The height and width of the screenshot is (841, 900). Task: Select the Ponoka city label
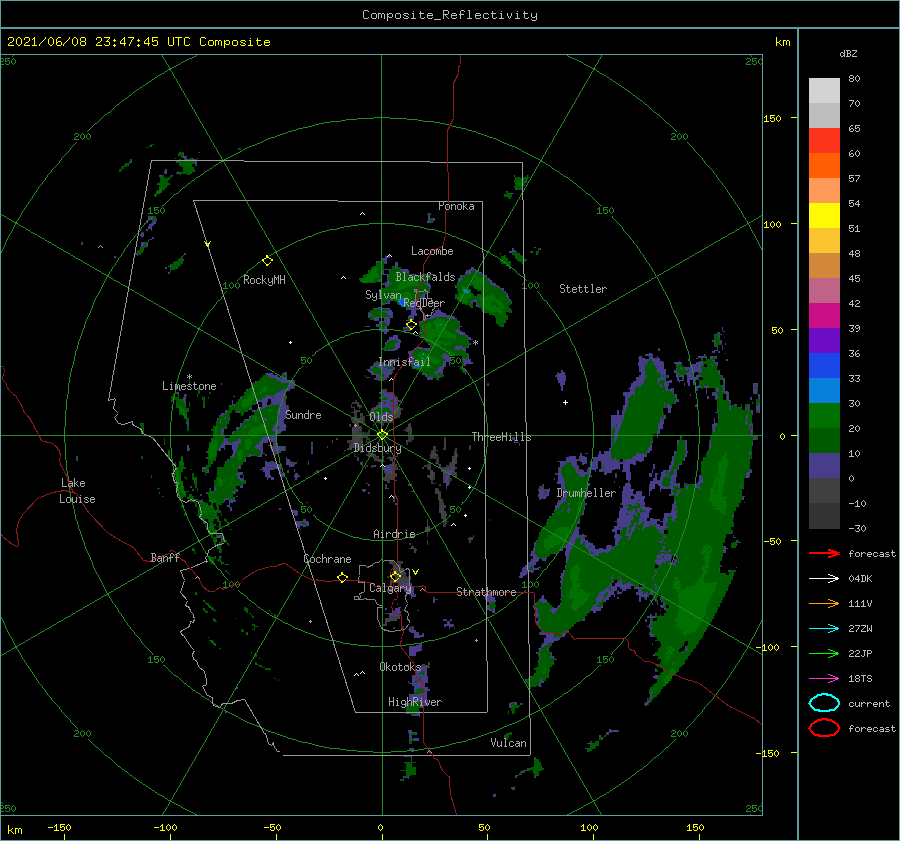click(x=456, y=206)
